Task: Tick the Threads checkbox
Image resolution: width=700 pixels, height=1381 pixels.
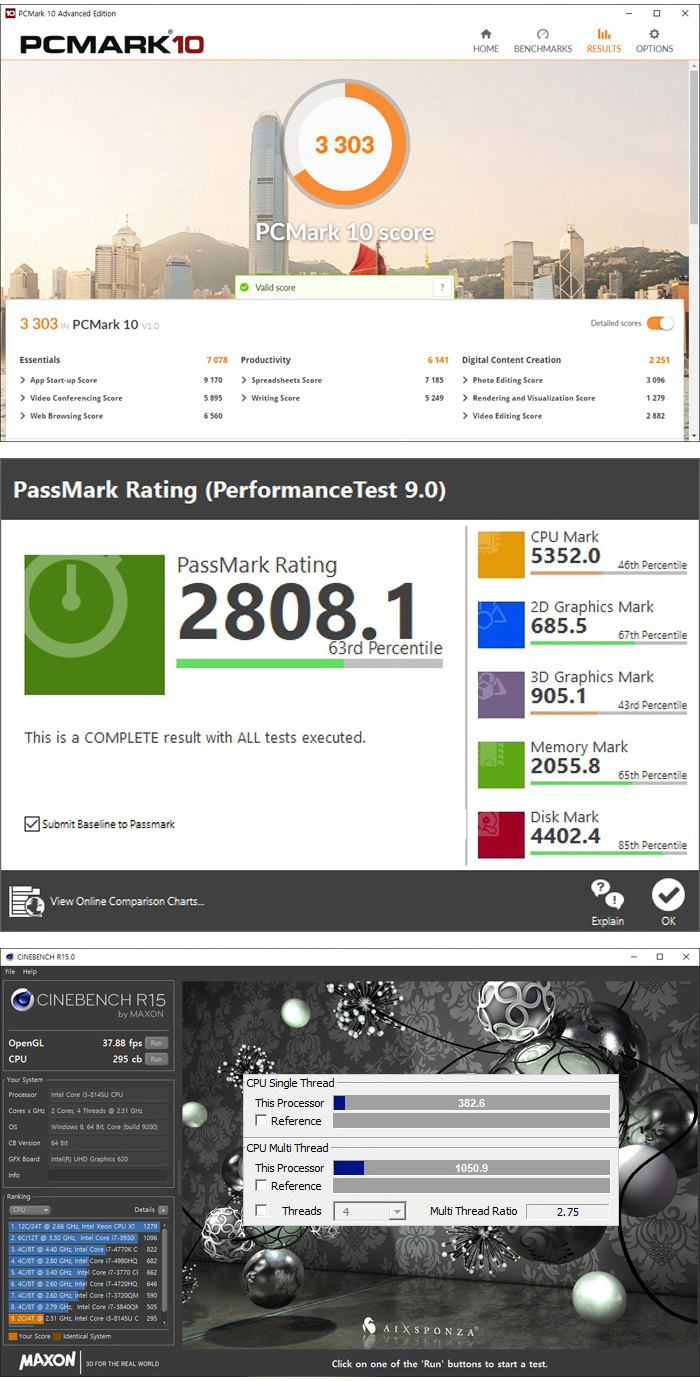Action: point(262,1211)
